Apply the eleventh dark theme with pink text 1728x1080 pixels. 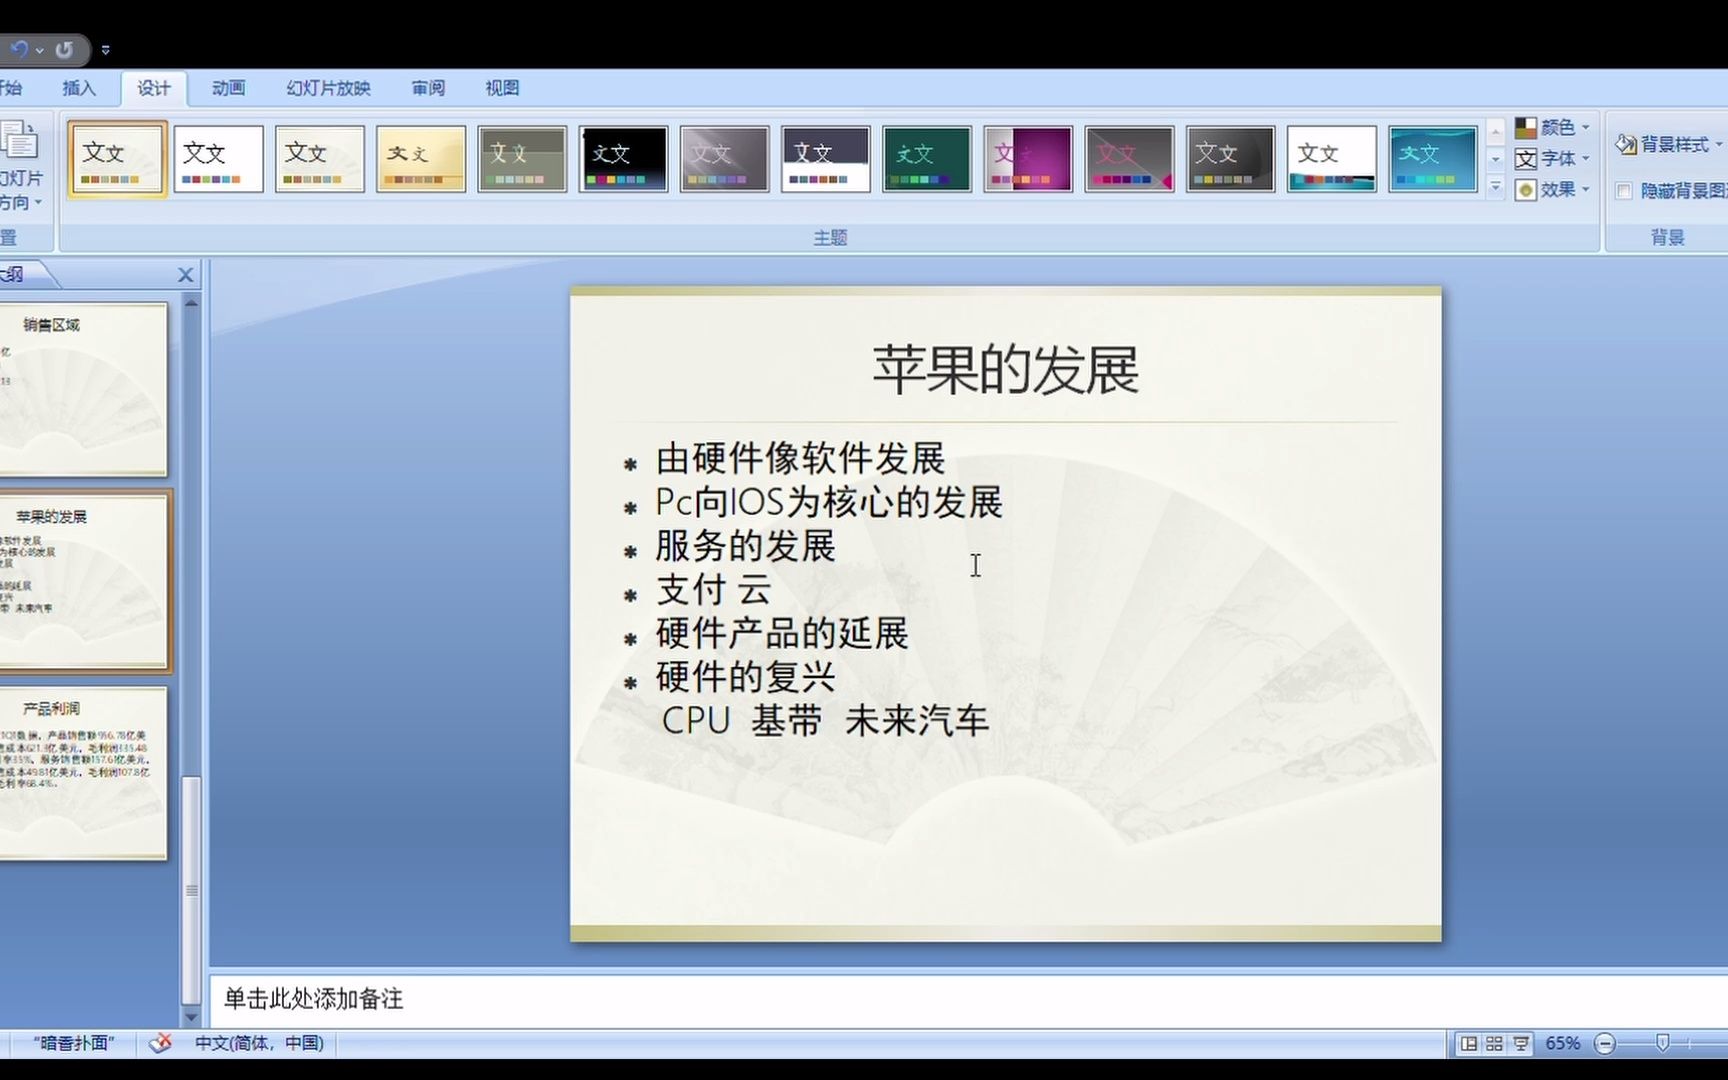click(1129, 158)
